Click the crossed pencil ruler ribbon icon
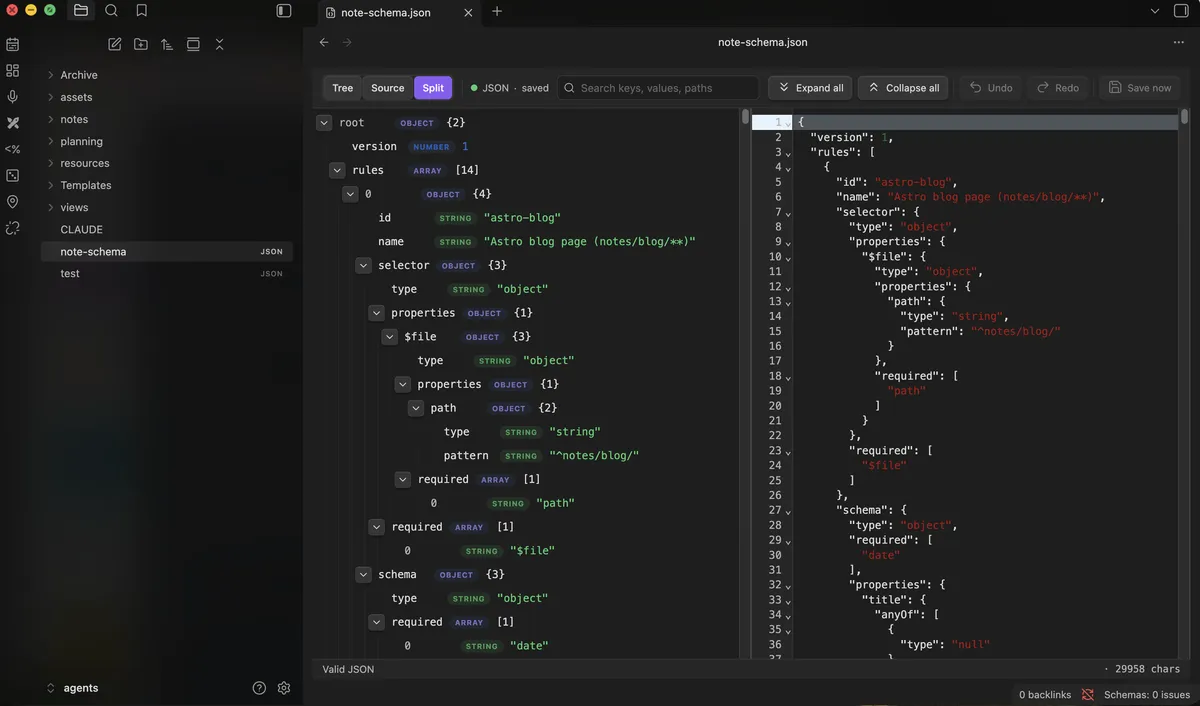 [13, 123]
